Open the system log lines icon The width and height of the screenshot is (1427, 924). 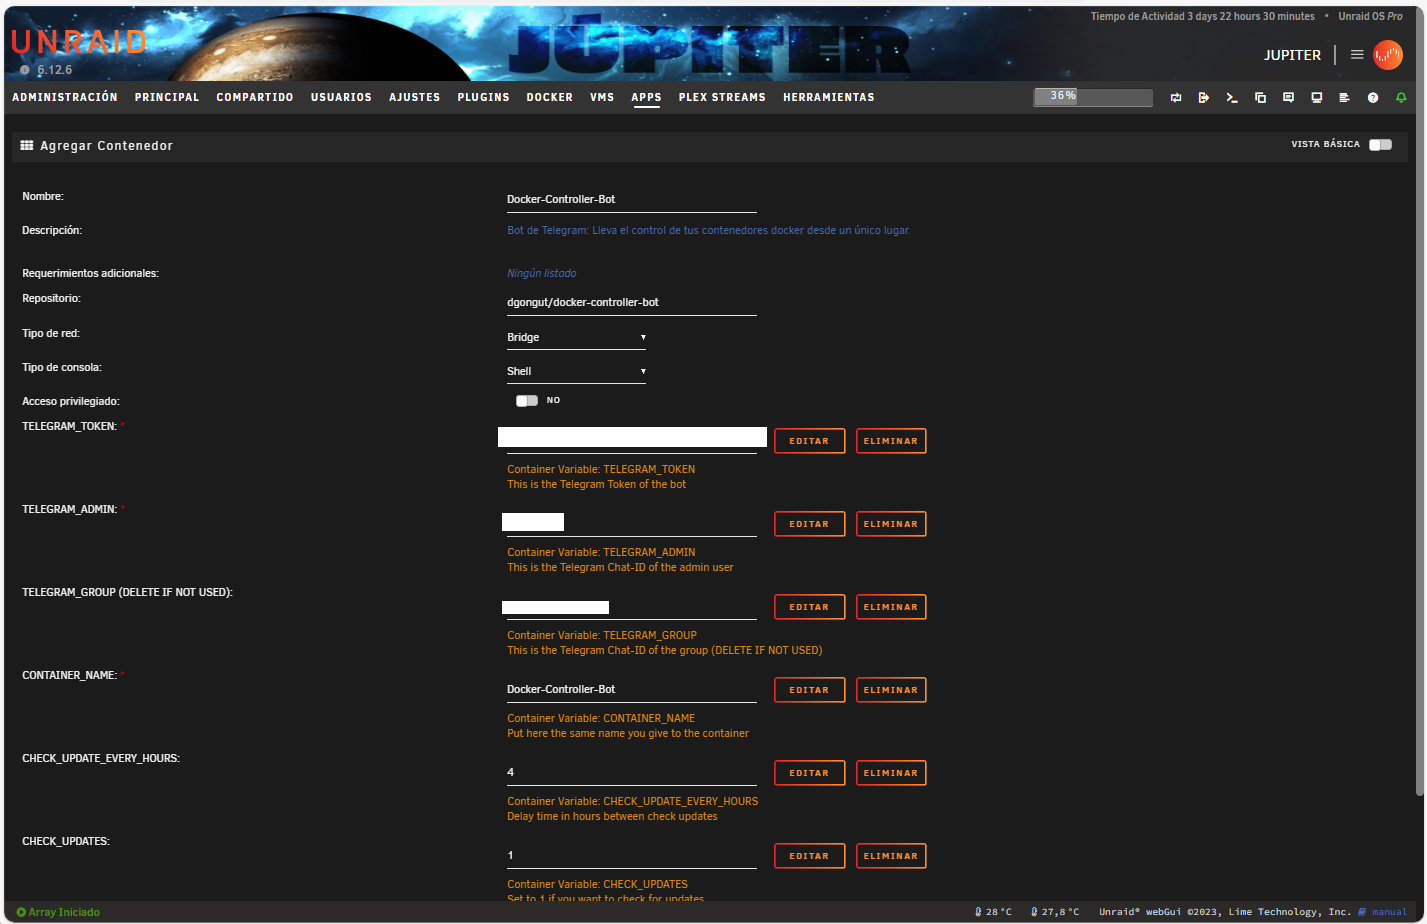[x=1344, y=97]
